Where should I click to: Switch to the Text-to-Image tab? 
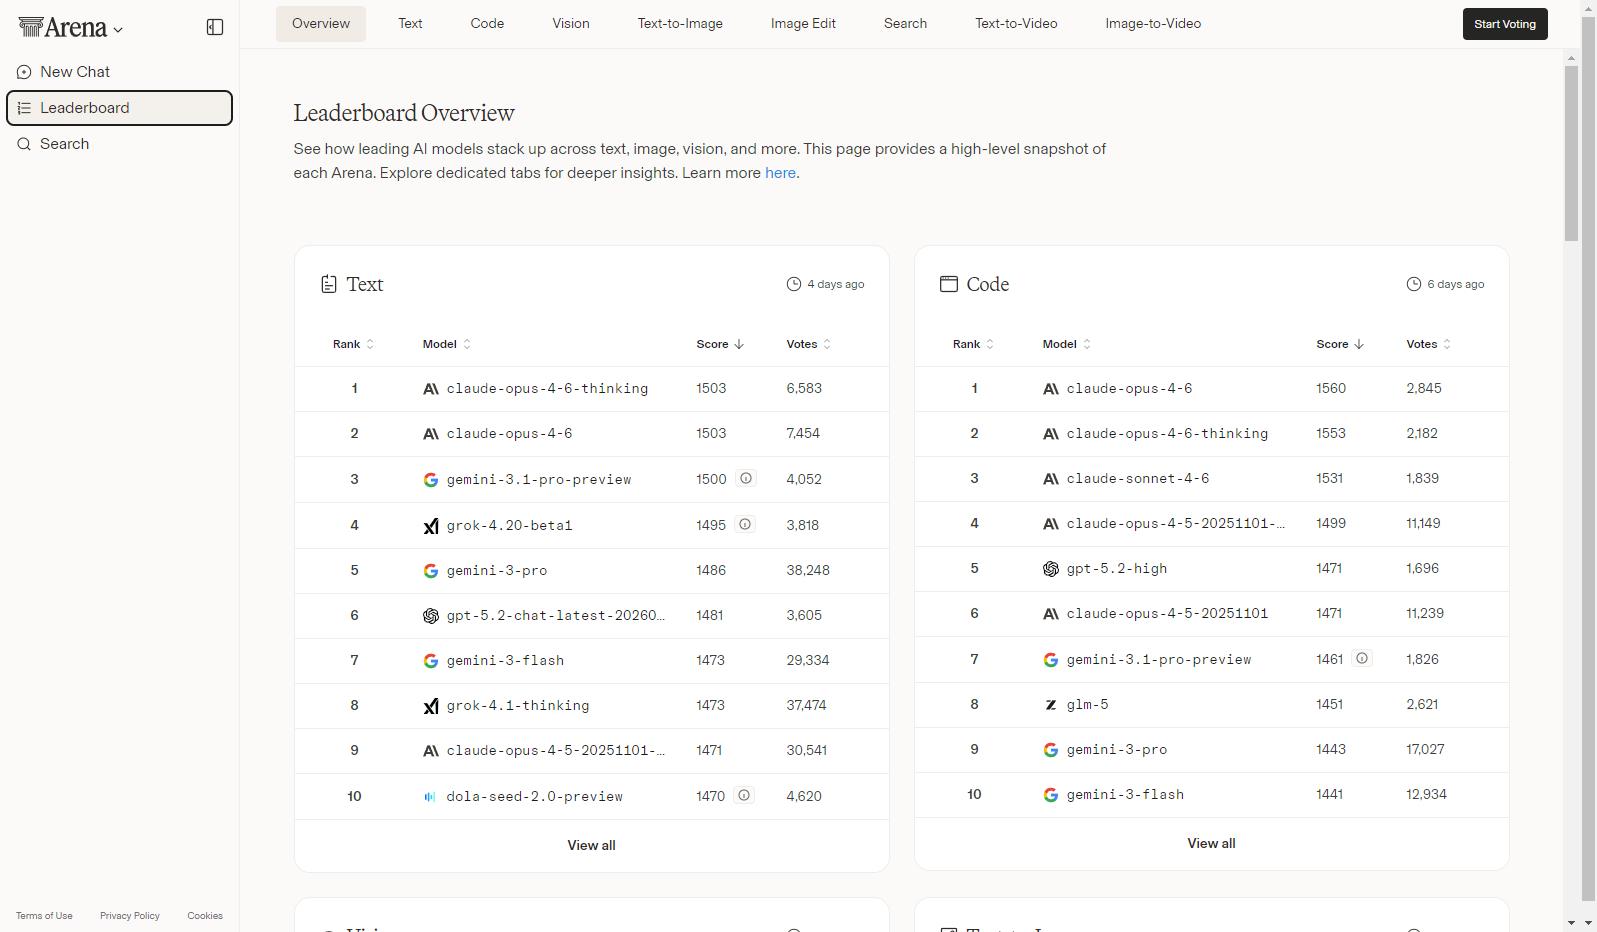tap(680, 24)
